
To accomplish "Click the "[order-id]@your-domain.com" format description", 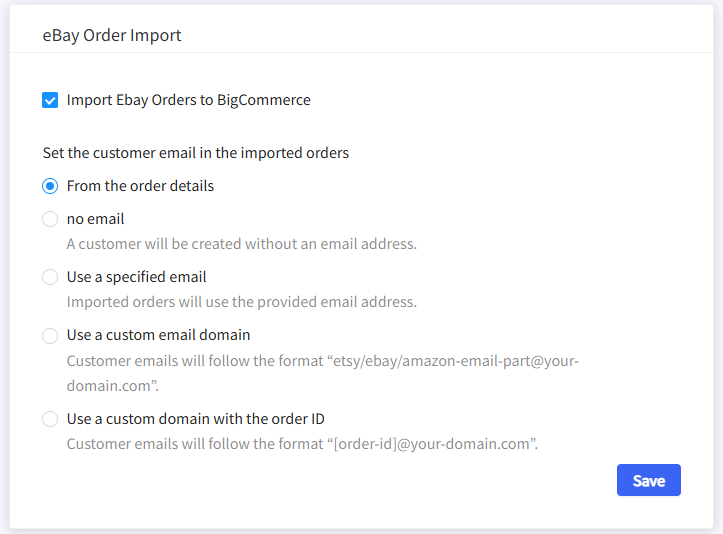I will coord(302,444).
